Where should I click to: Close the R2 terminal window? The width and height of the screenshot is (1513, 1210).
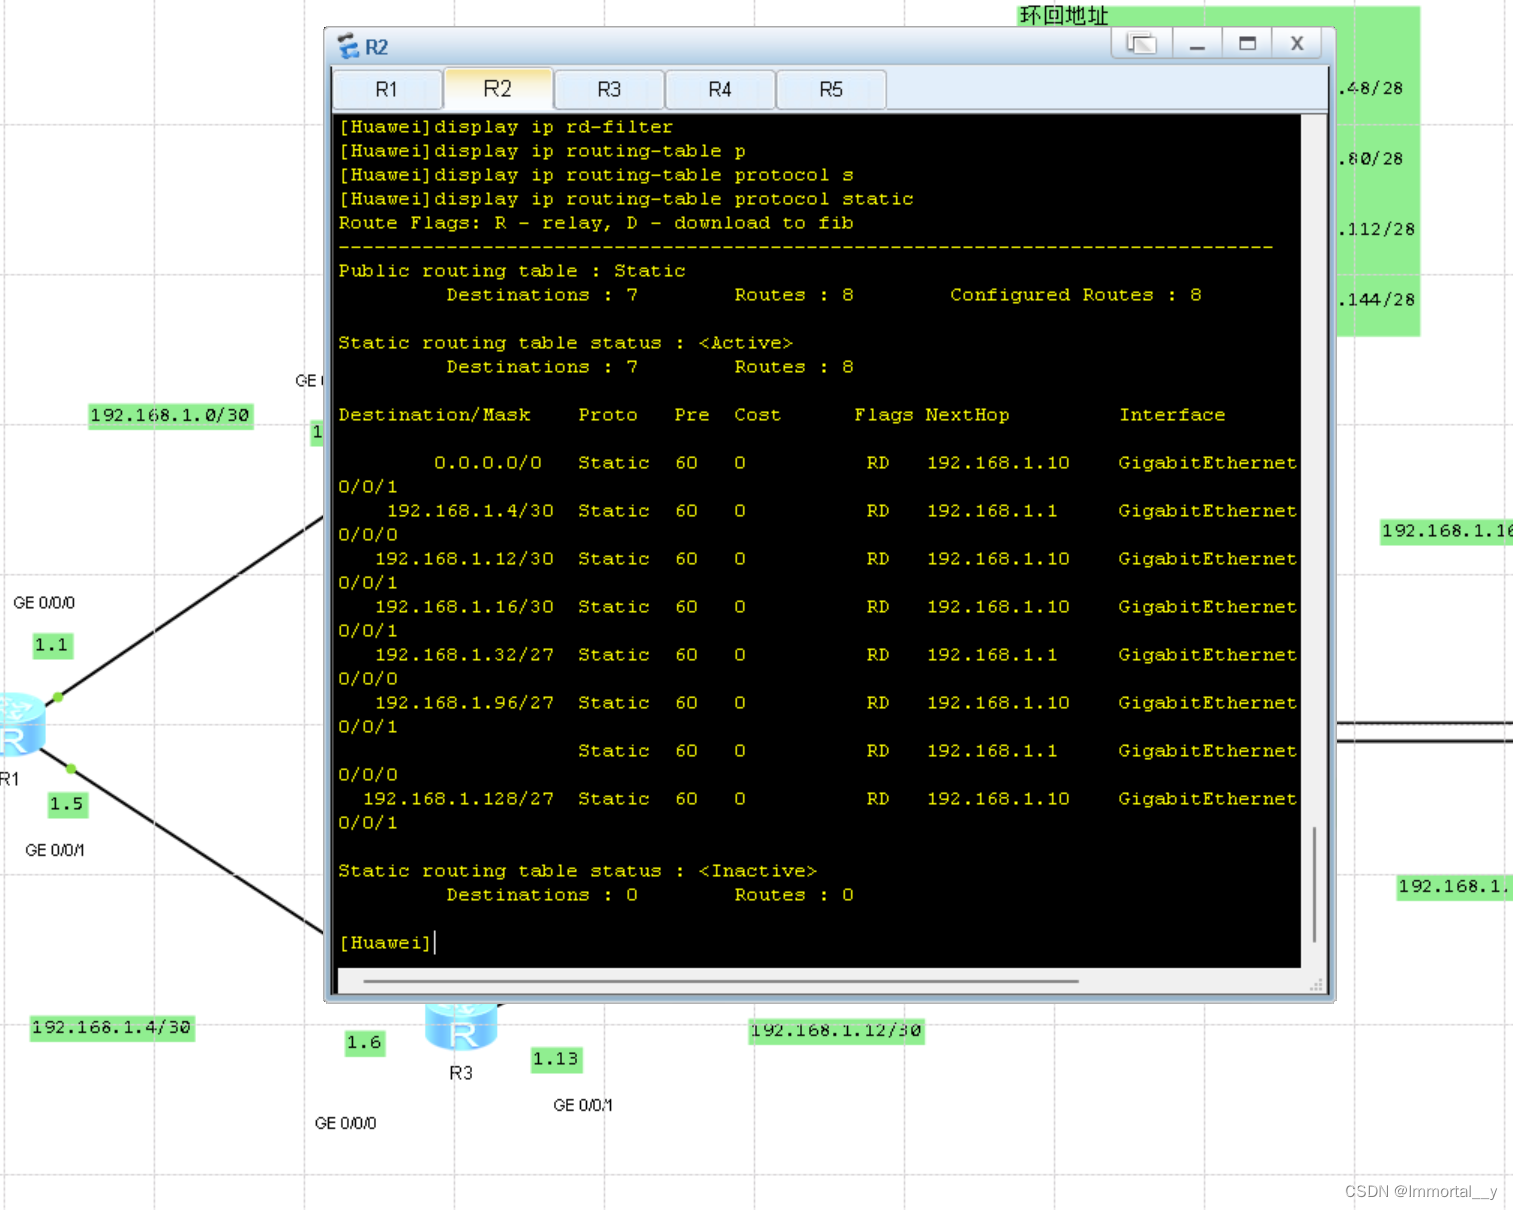click(x=1297, y=44)
